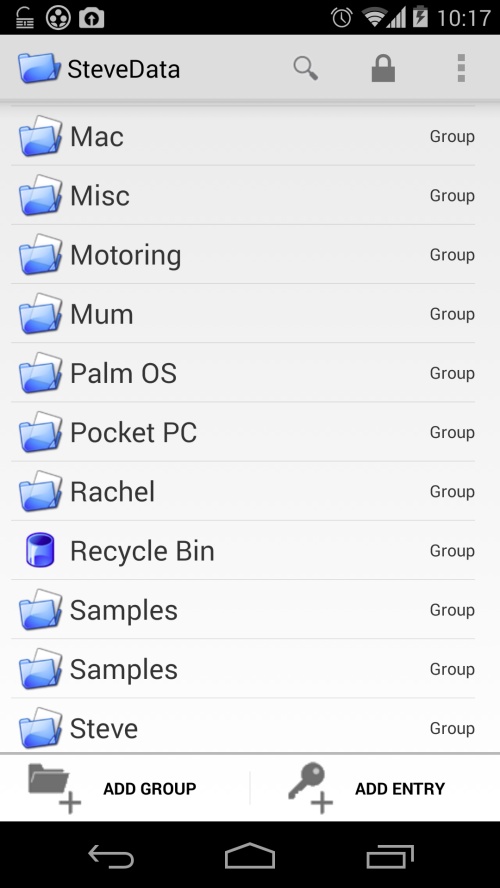Screen dimensions: 500x888
Task: Open the Recycle Bin group
Action: pyautogui.click(x=243, y=550)
